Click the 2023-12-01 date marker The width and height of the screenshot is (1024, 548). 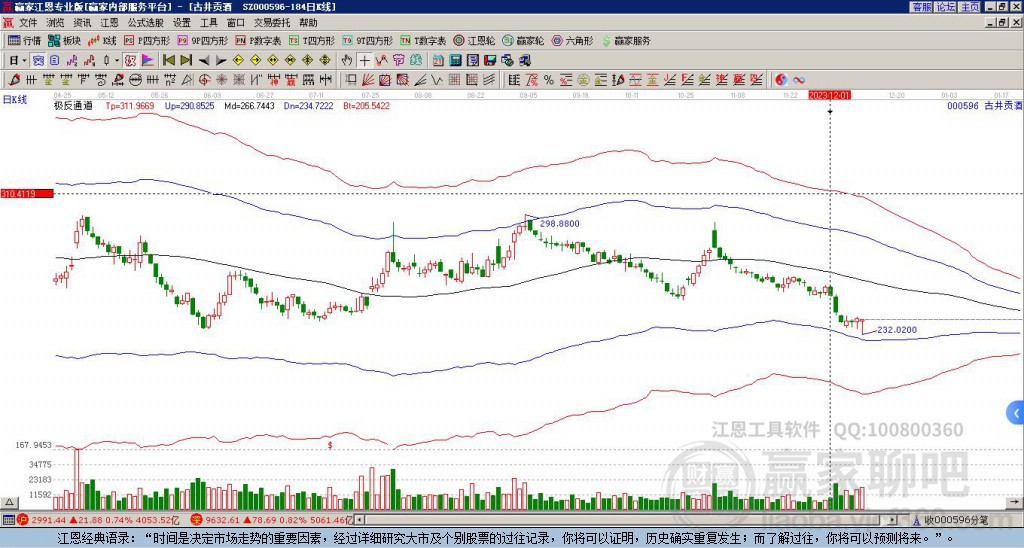pyautogui.click(x=829, y=95)
